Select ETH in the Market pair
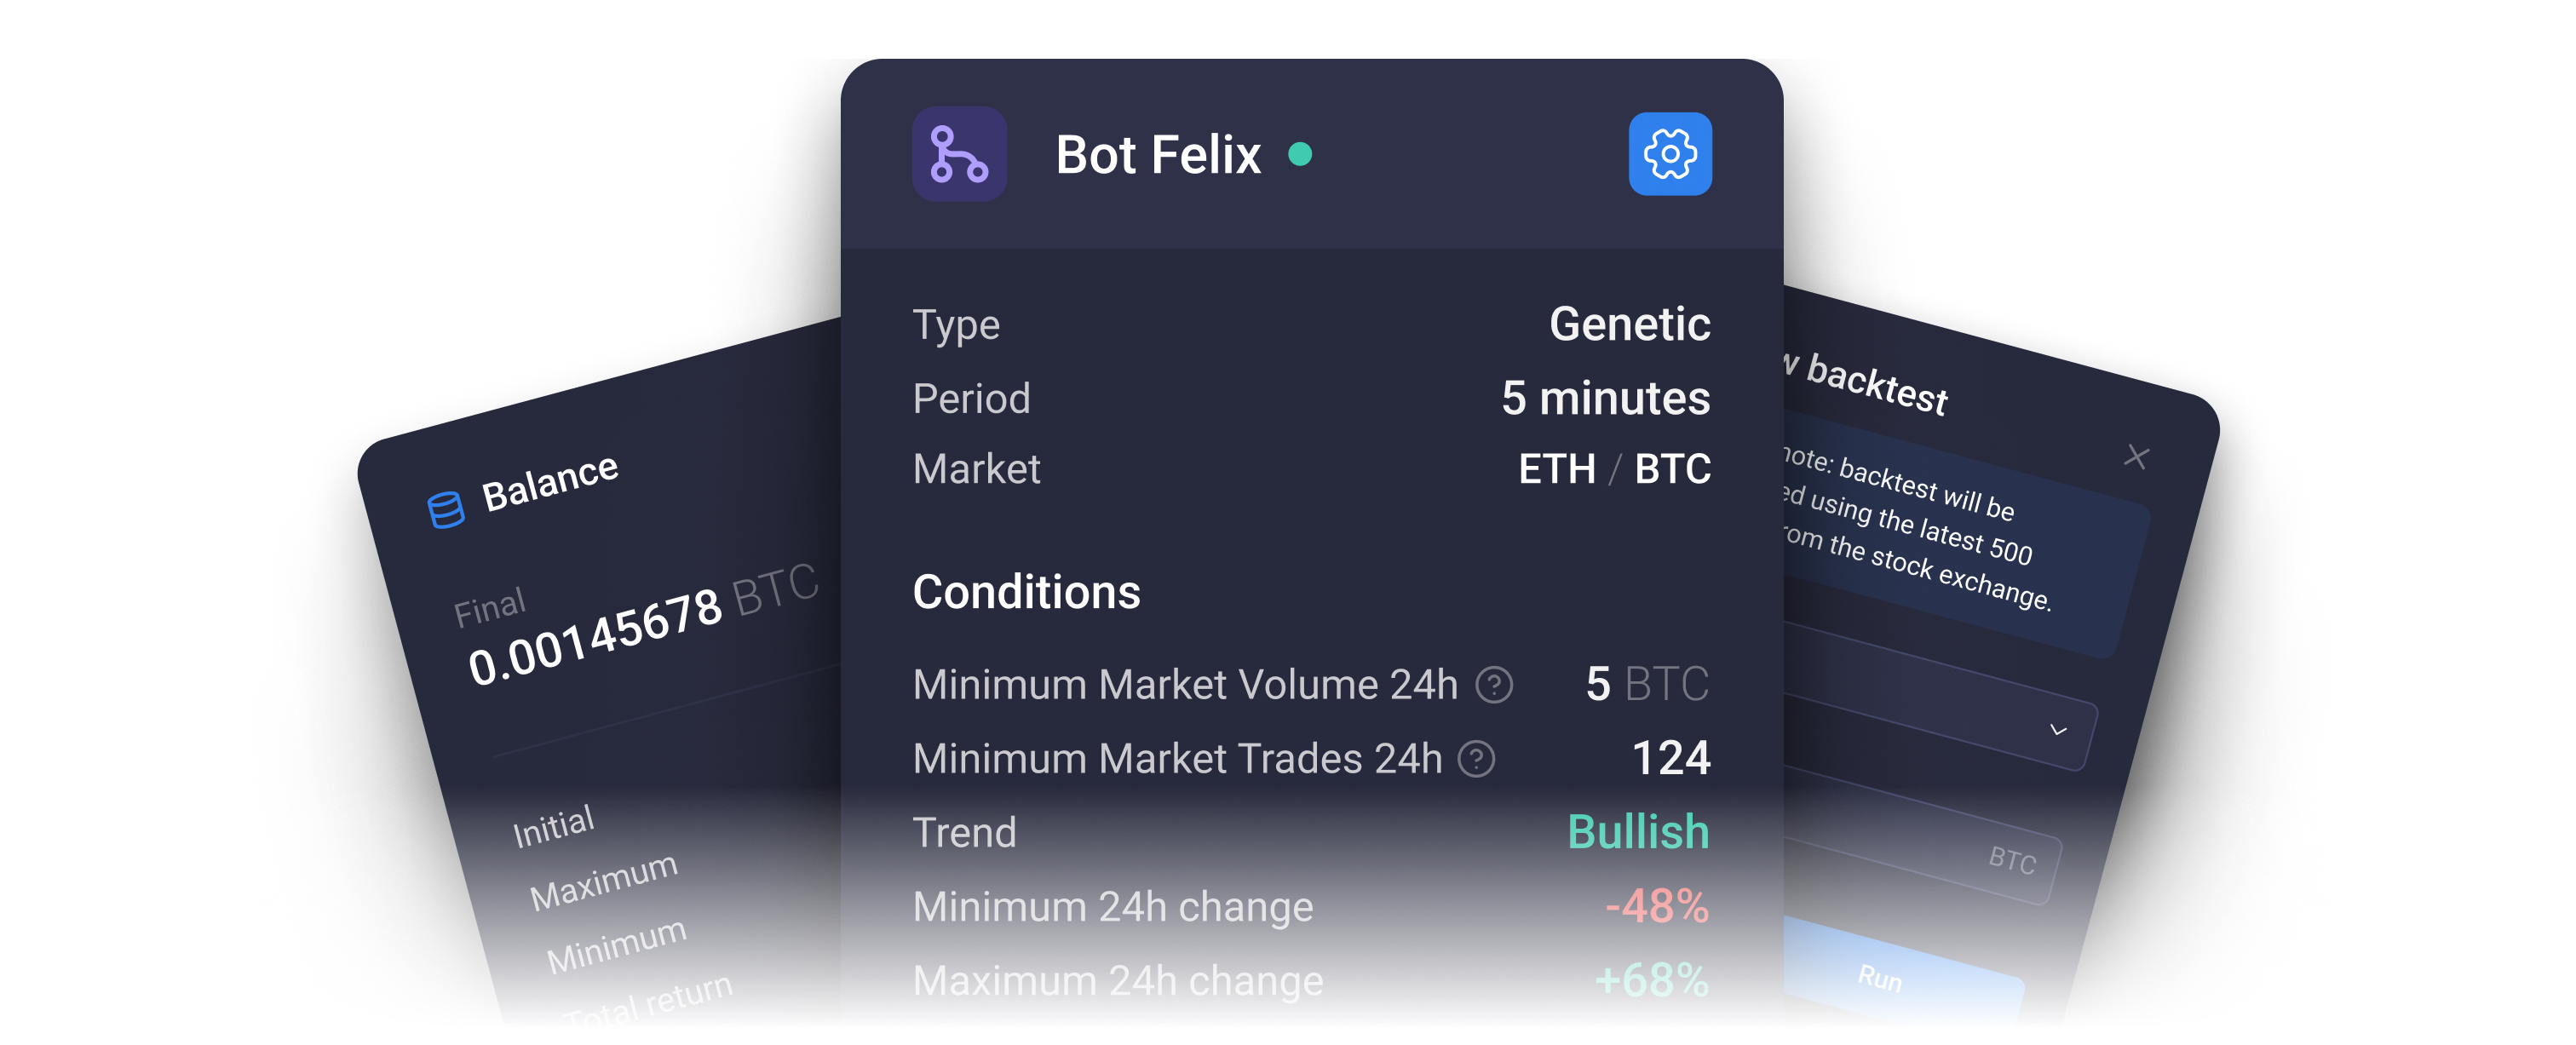 pyautogui.click(x=1558, y=469)
